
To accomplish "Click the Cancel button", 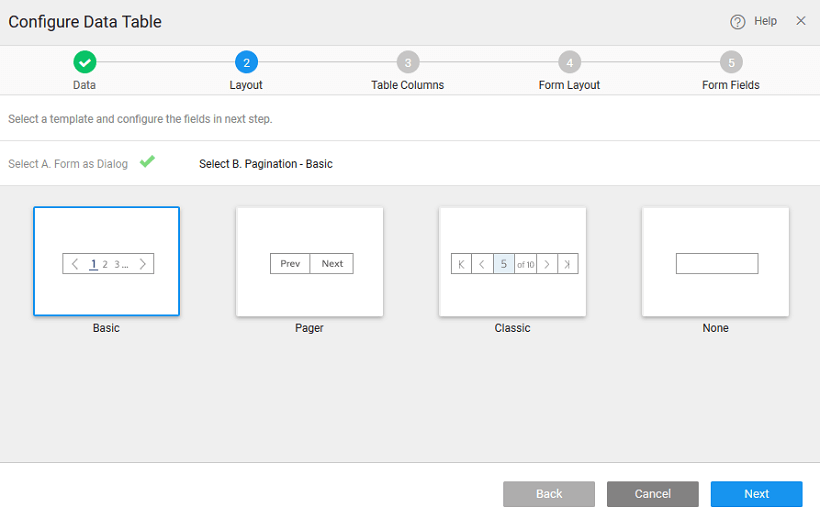I will coord(652,494).
